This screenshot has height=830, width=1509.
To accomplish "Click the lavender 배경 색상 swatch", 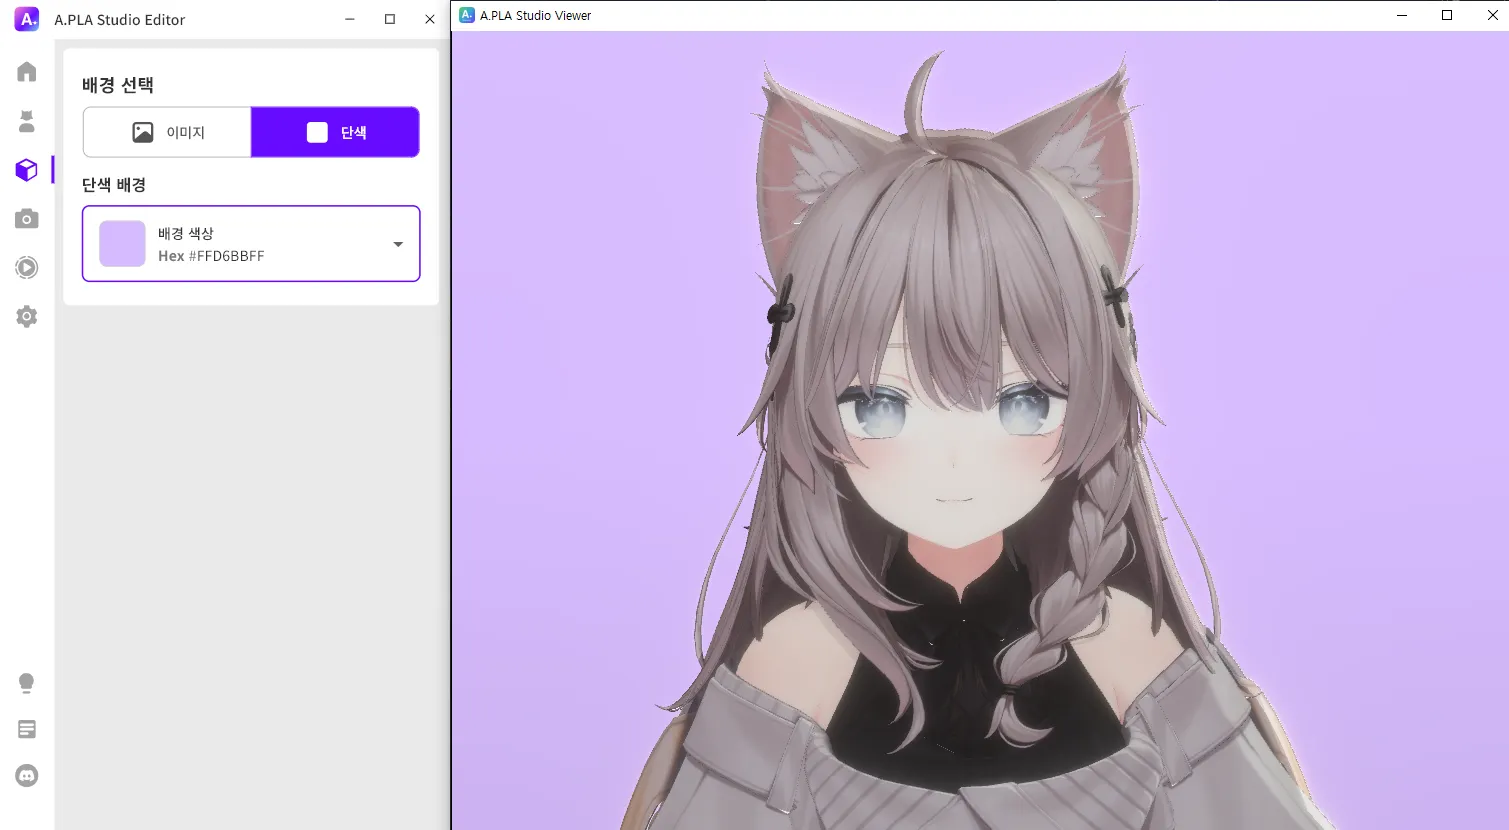I will [122, 244].
